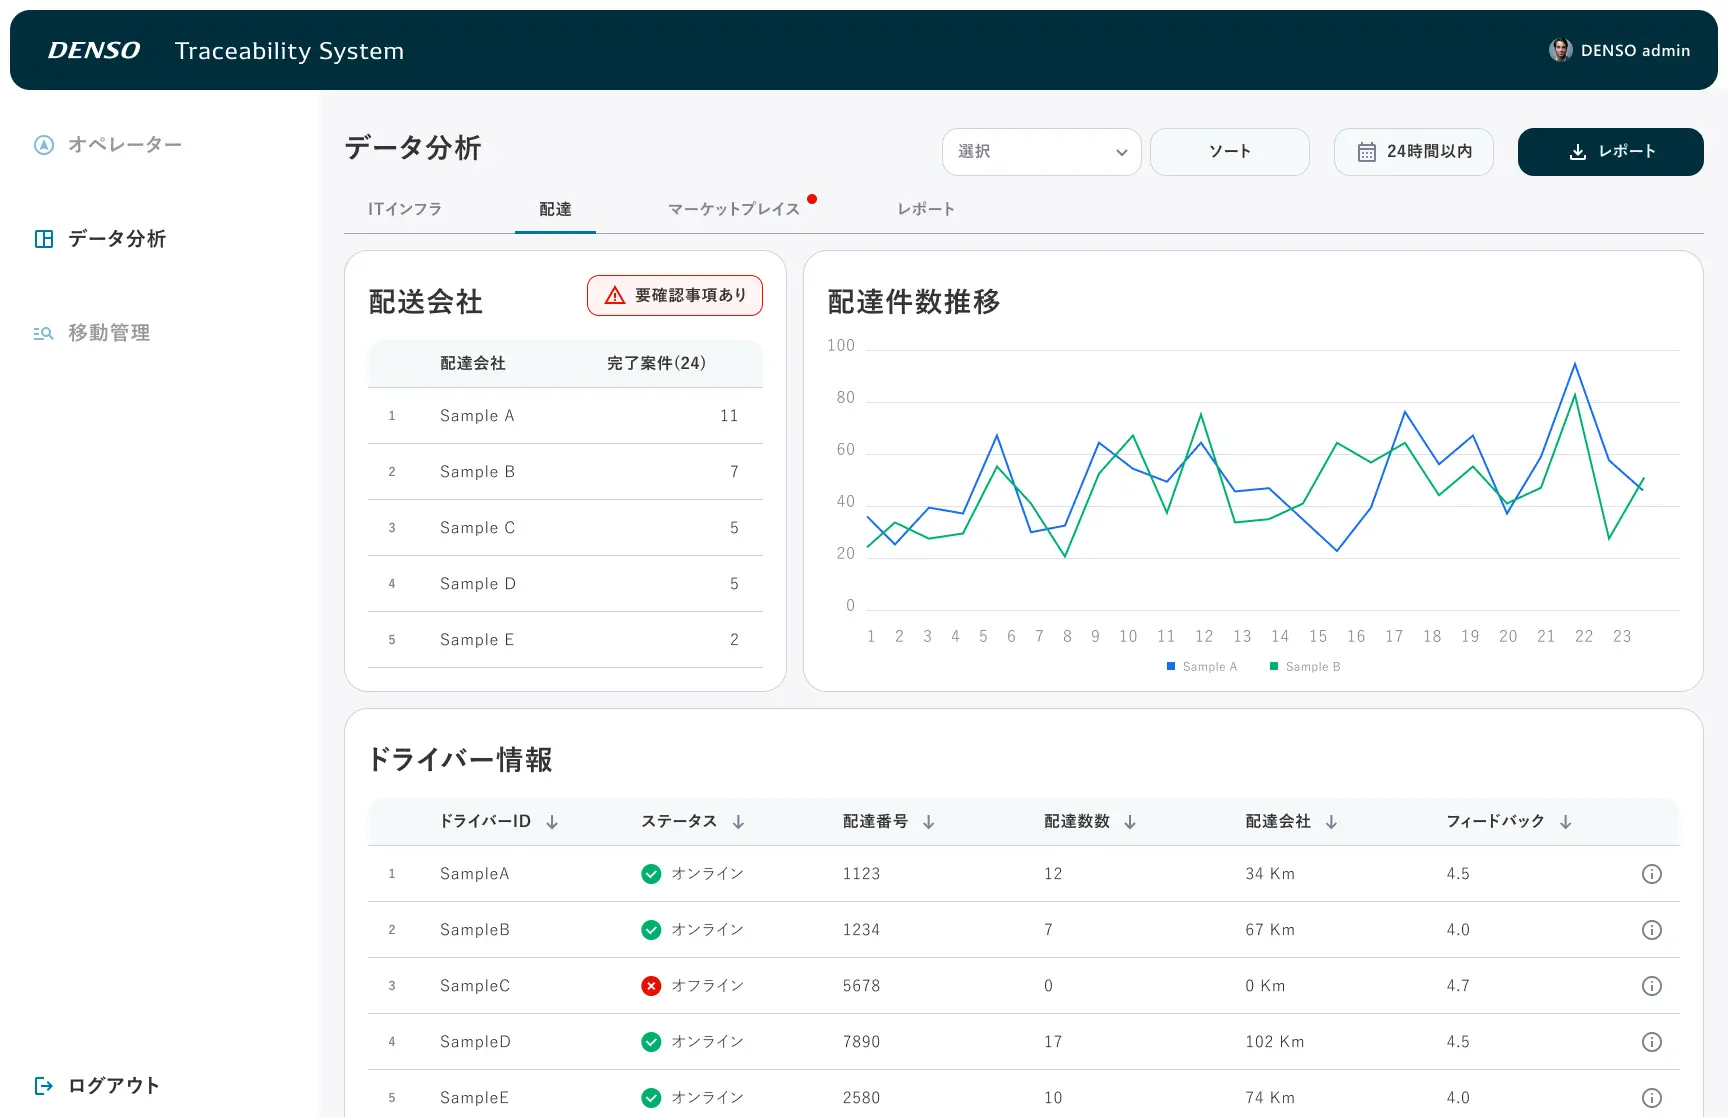Image resolution: width=1728 pixels, height=1117 pixels.
Task: Click the movement management search icon
Action: [43, 333]
